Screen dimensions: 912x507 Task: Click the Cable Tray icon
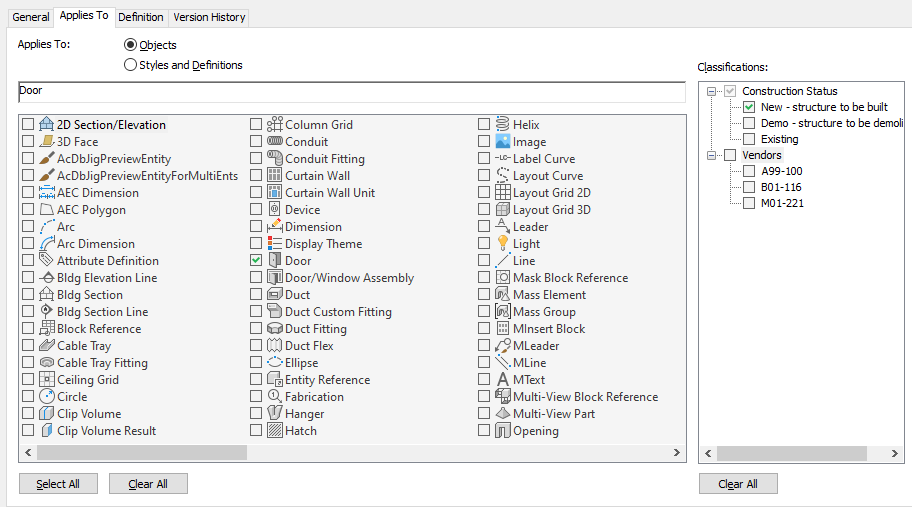pyautogui.click(x=47, y=346)
